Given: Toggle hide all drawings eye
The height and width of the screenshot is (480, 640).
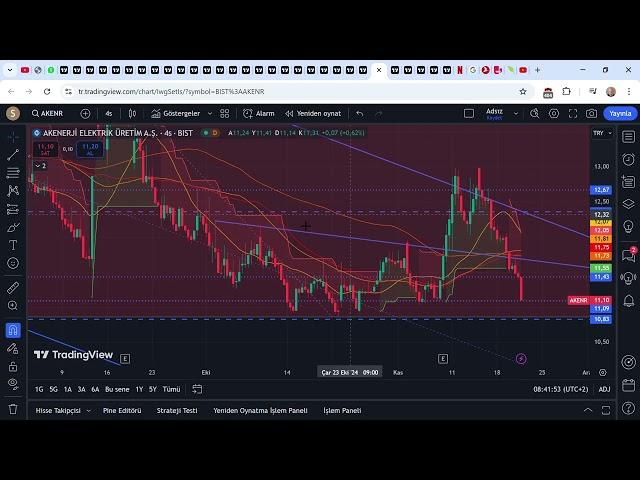Looking at the screenshot, I should click(13, 384).
